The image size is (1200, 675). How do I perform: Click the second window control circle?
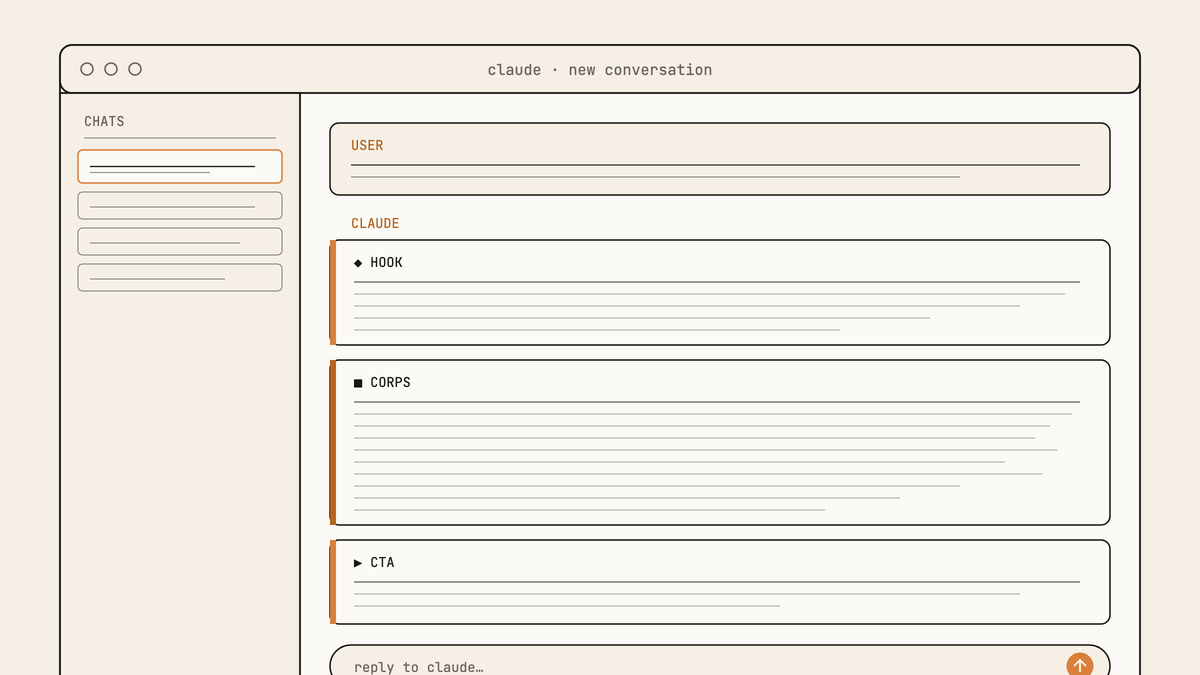[111, 69]
